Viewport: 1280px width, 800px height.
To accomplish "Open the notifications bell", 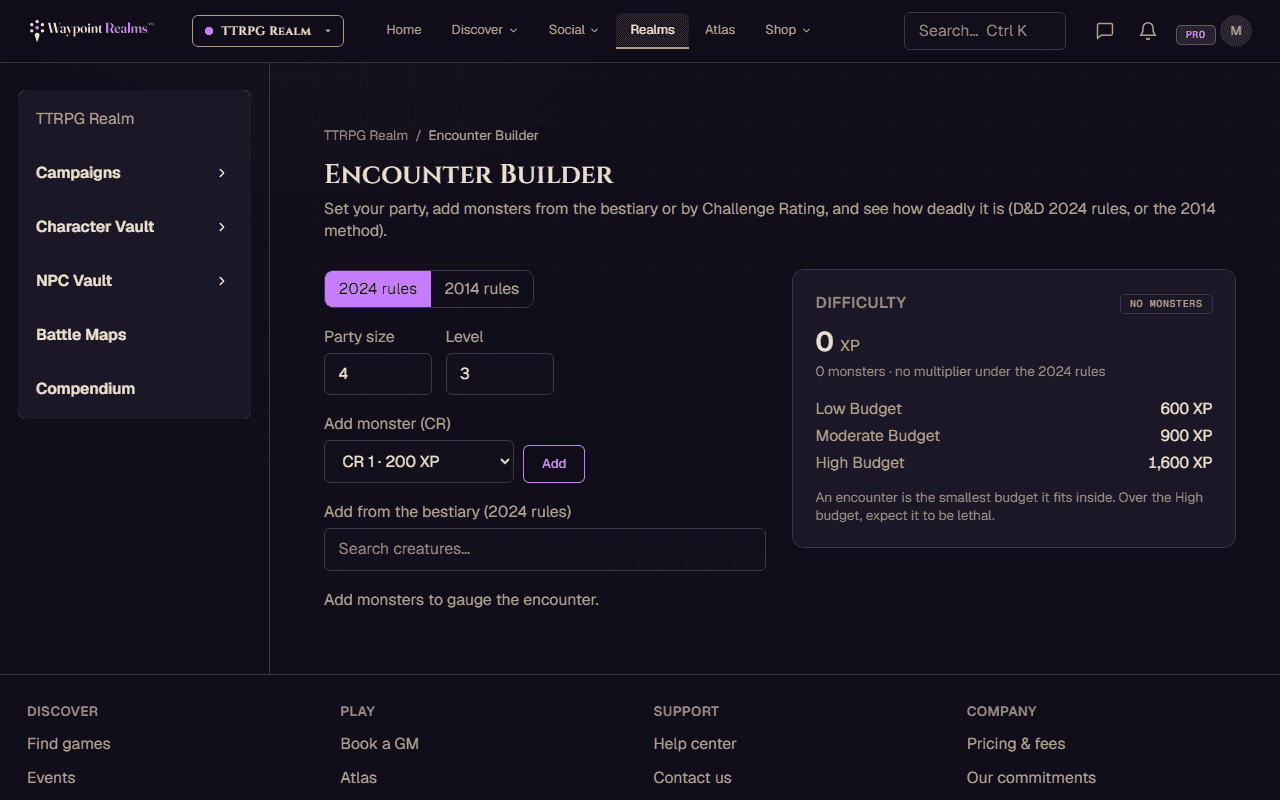I will pyautogui.click(x=1148, y=31).
